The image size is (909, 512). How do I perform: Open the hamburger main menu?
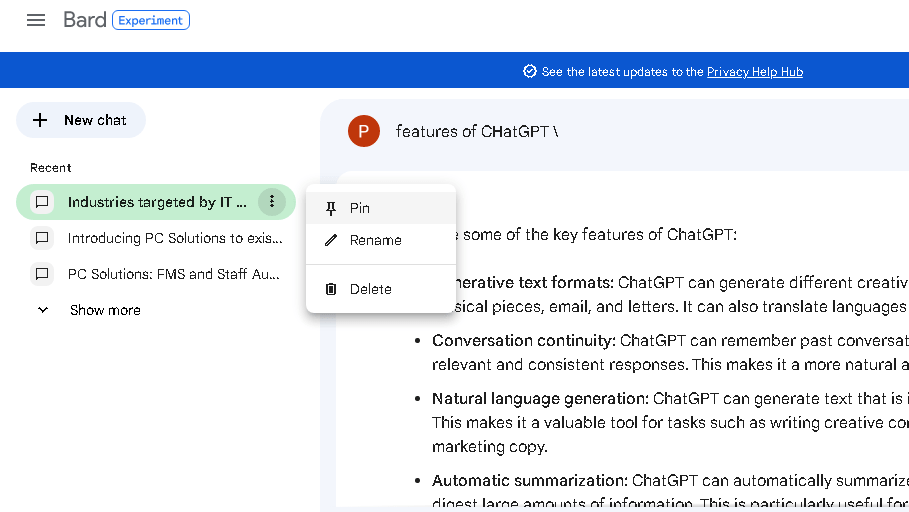click(x=36, y=20)
